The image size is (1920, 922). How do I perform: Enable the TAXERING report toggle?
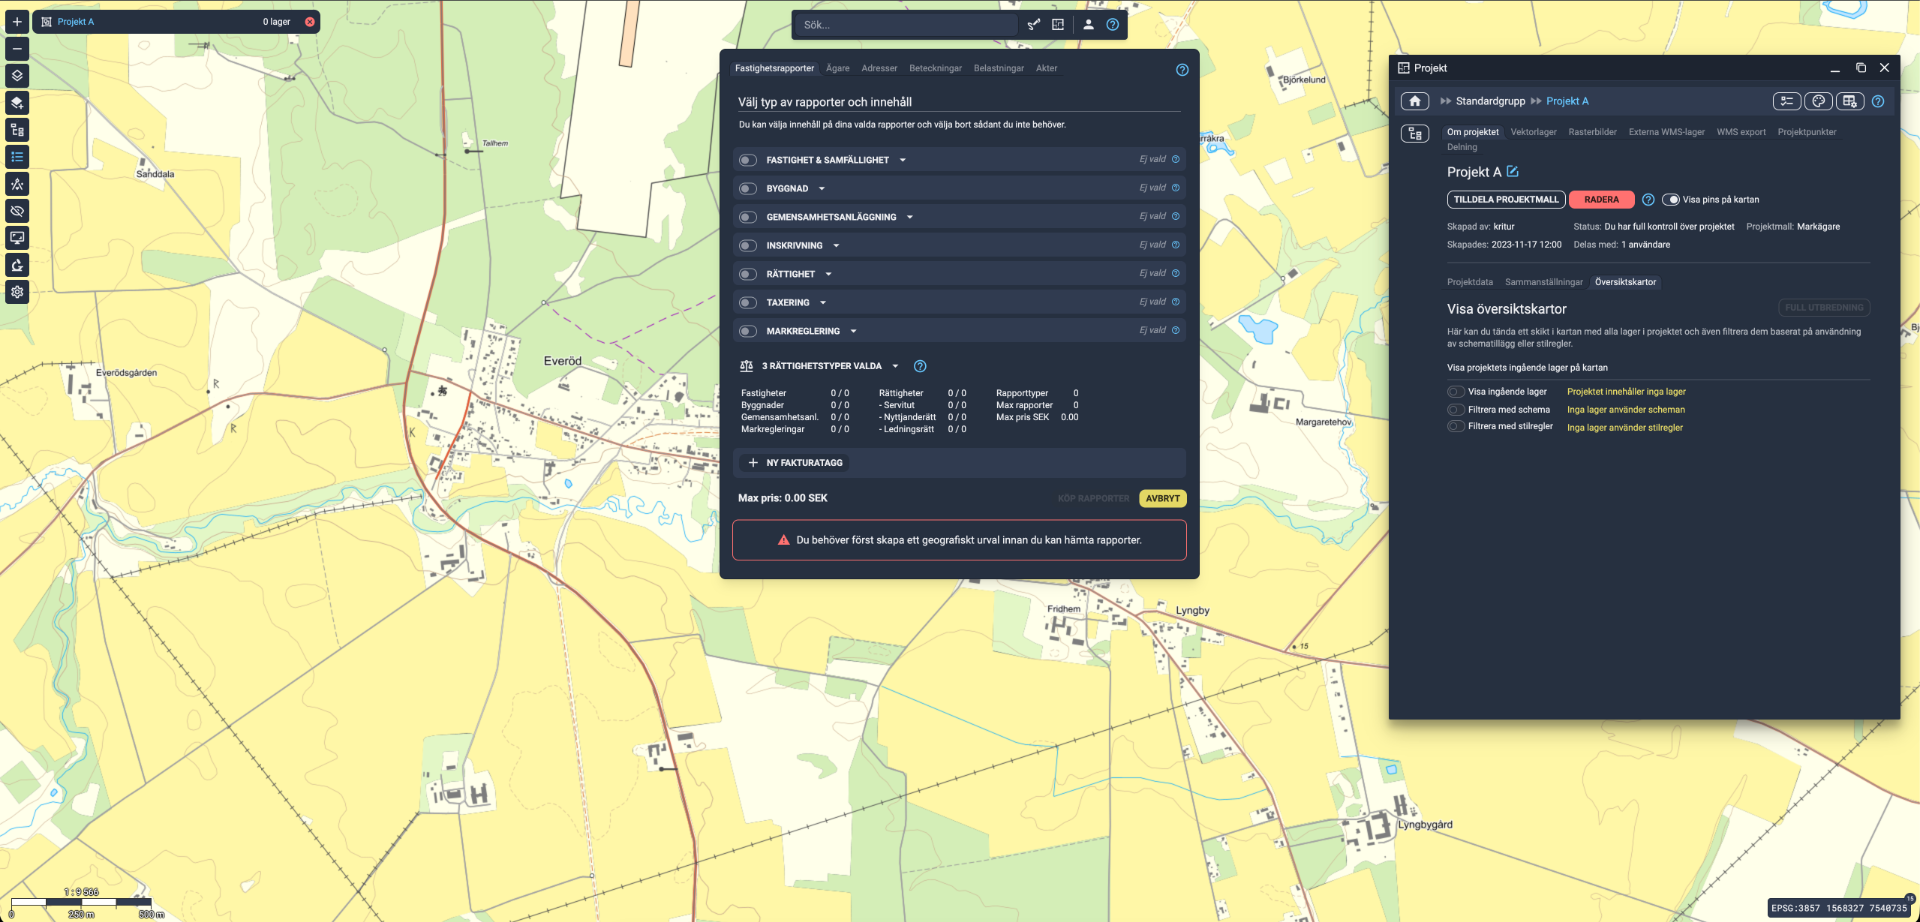747,303
